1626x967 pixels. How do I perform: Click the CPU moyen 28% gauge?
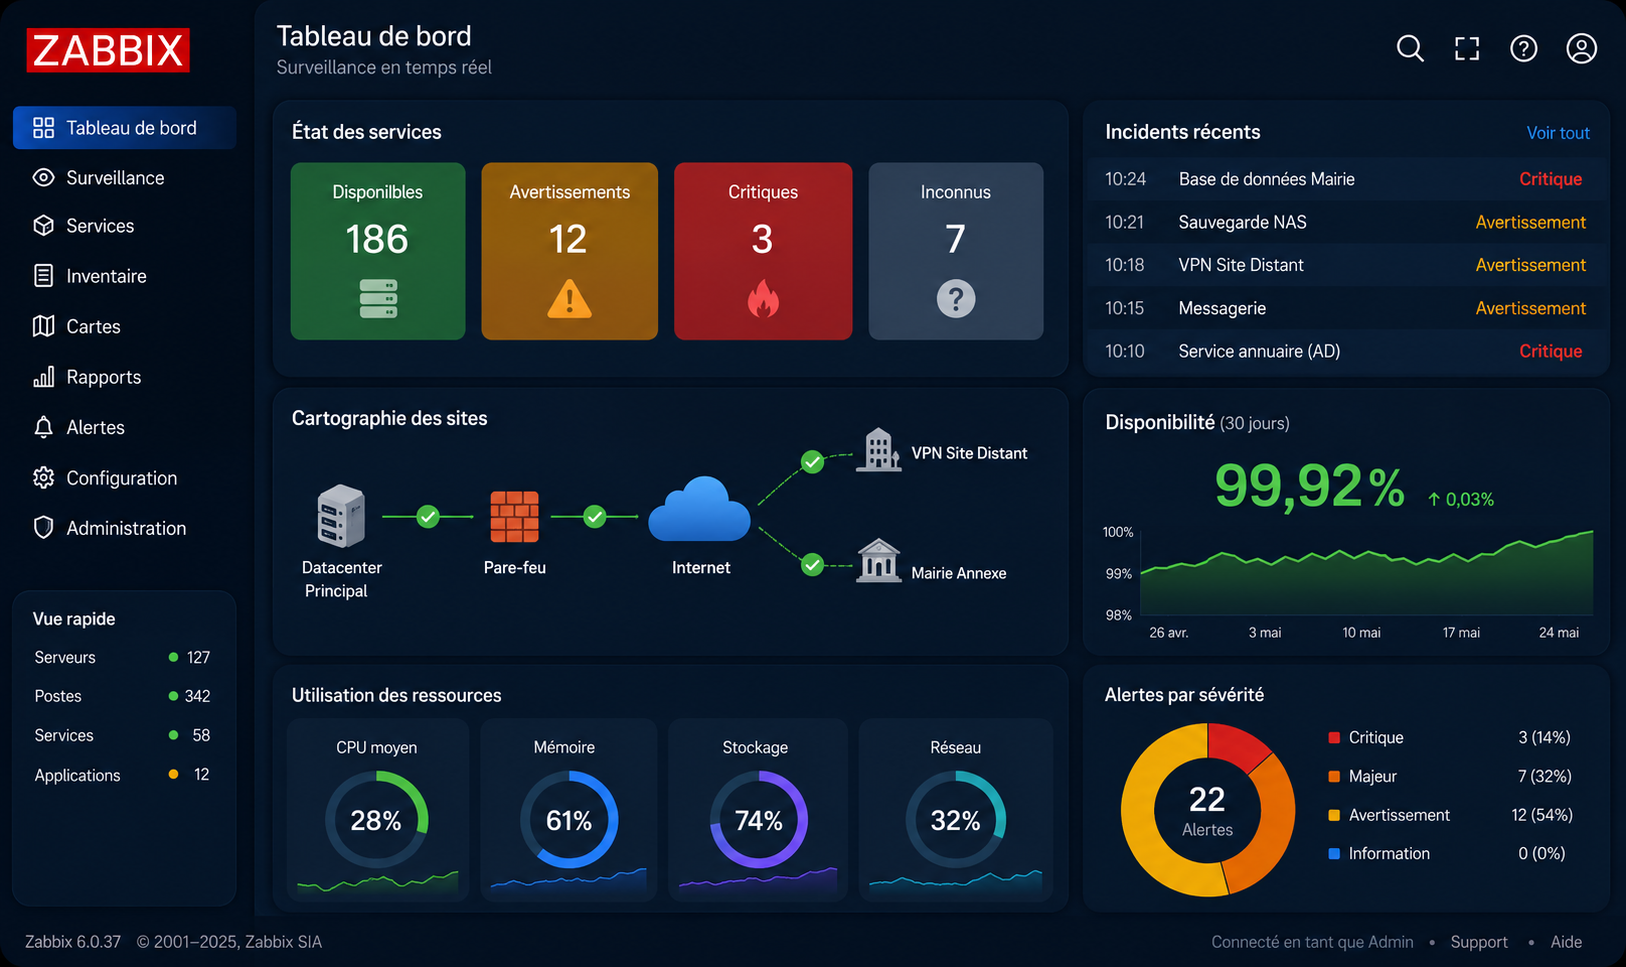pos(377,820)
